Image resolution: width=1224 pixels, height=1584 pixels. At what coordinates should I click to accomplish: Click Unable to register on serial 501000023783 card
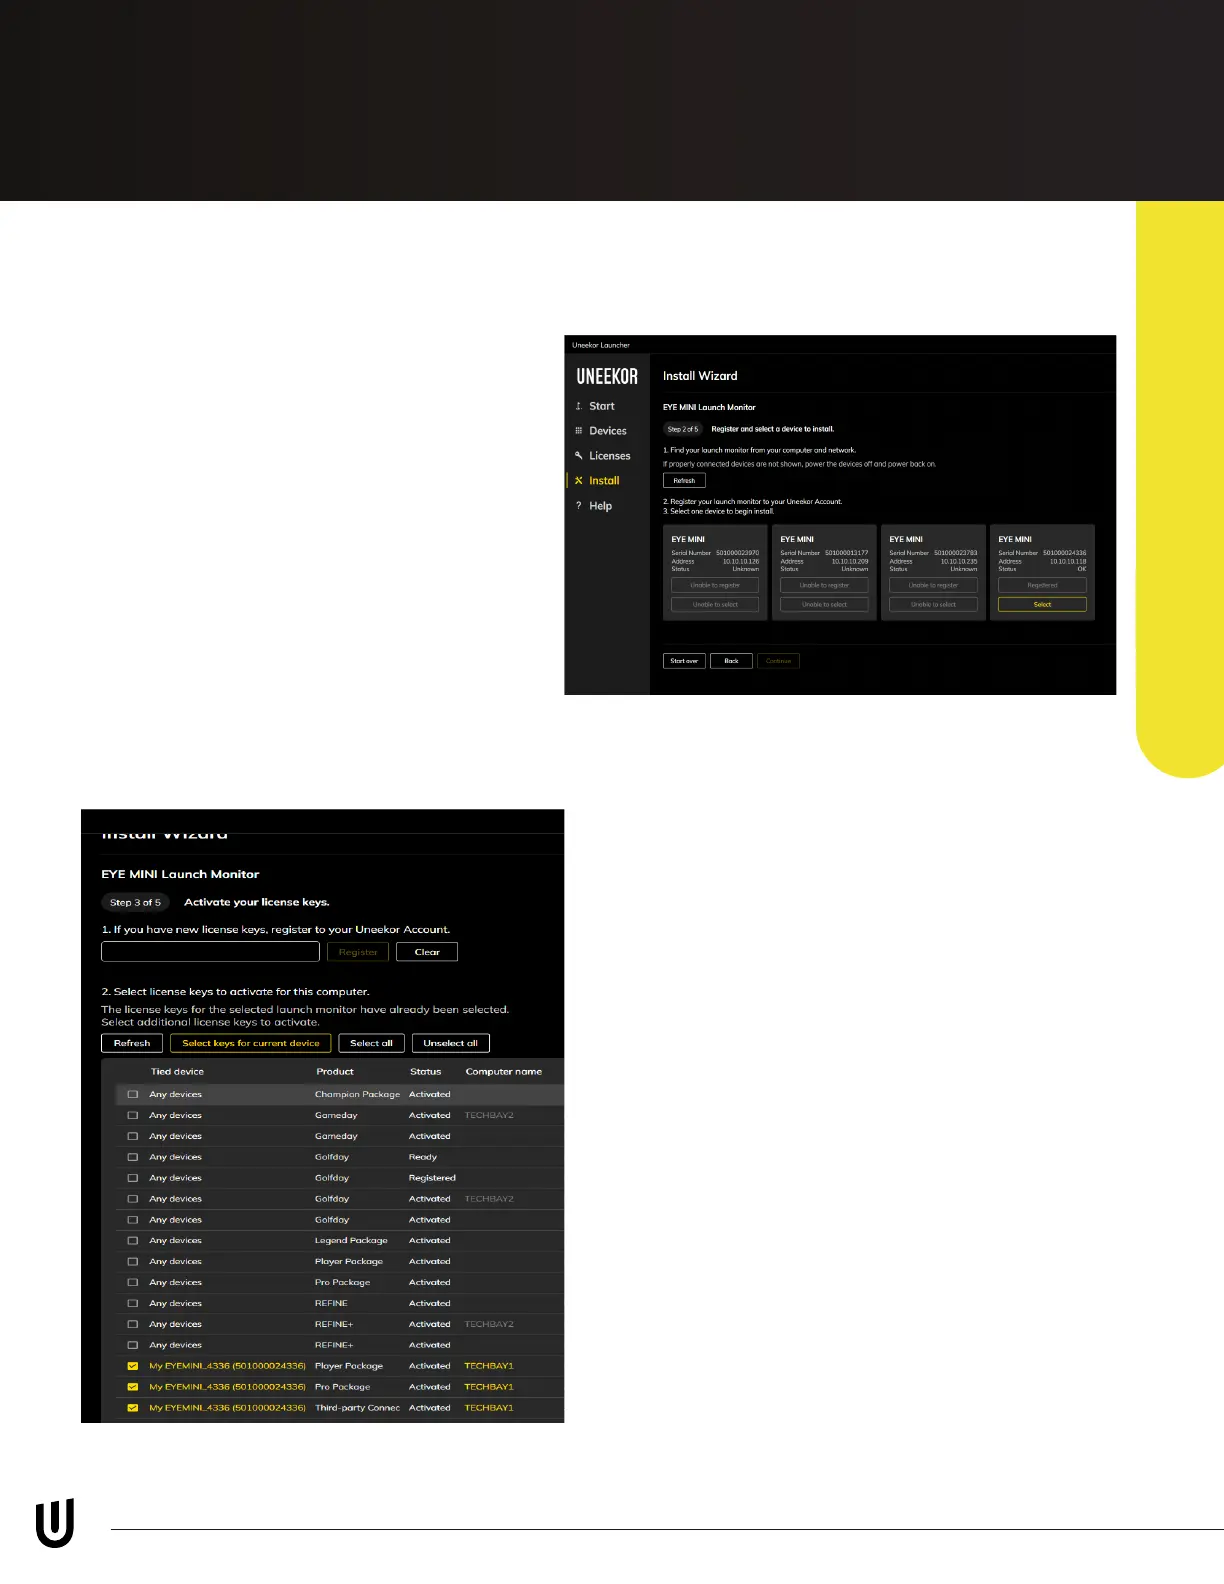[933, 586]
